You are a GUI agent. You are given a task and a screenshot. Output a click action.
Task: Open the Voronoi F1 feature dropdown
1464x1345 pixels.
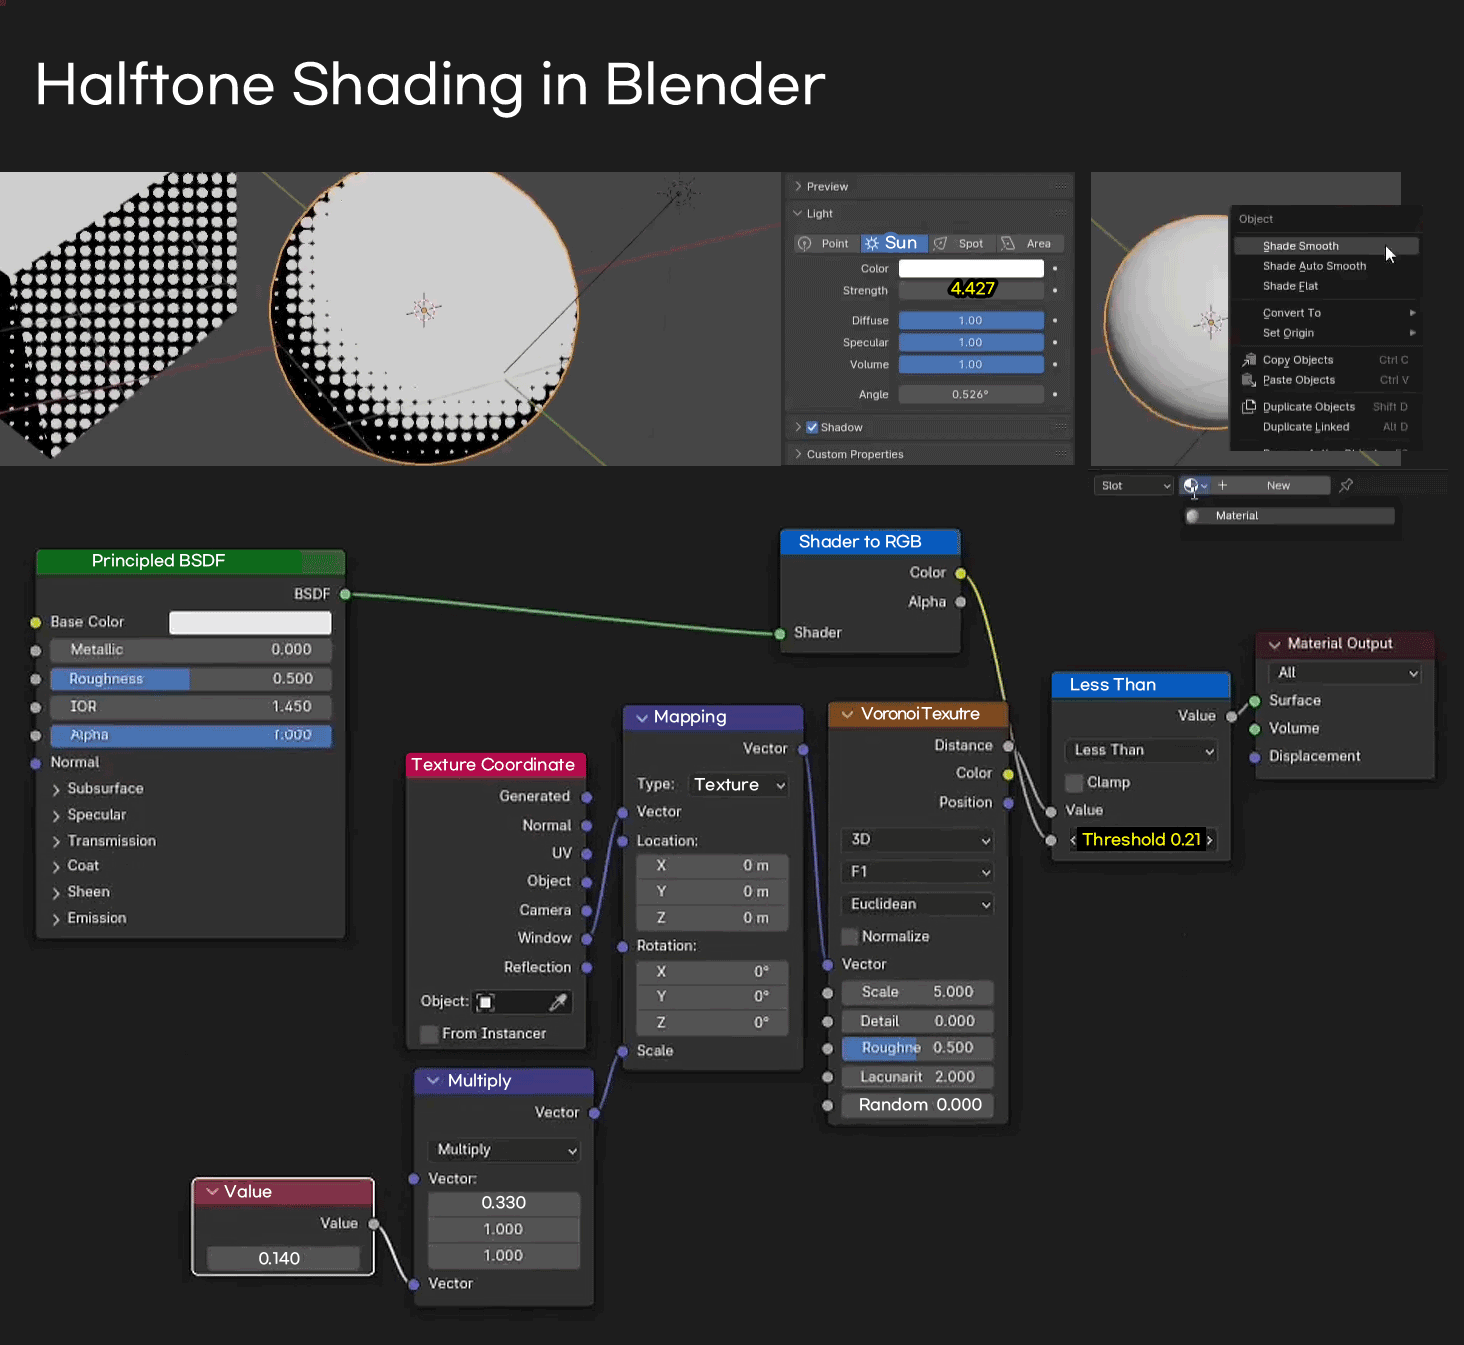[918, 872]
